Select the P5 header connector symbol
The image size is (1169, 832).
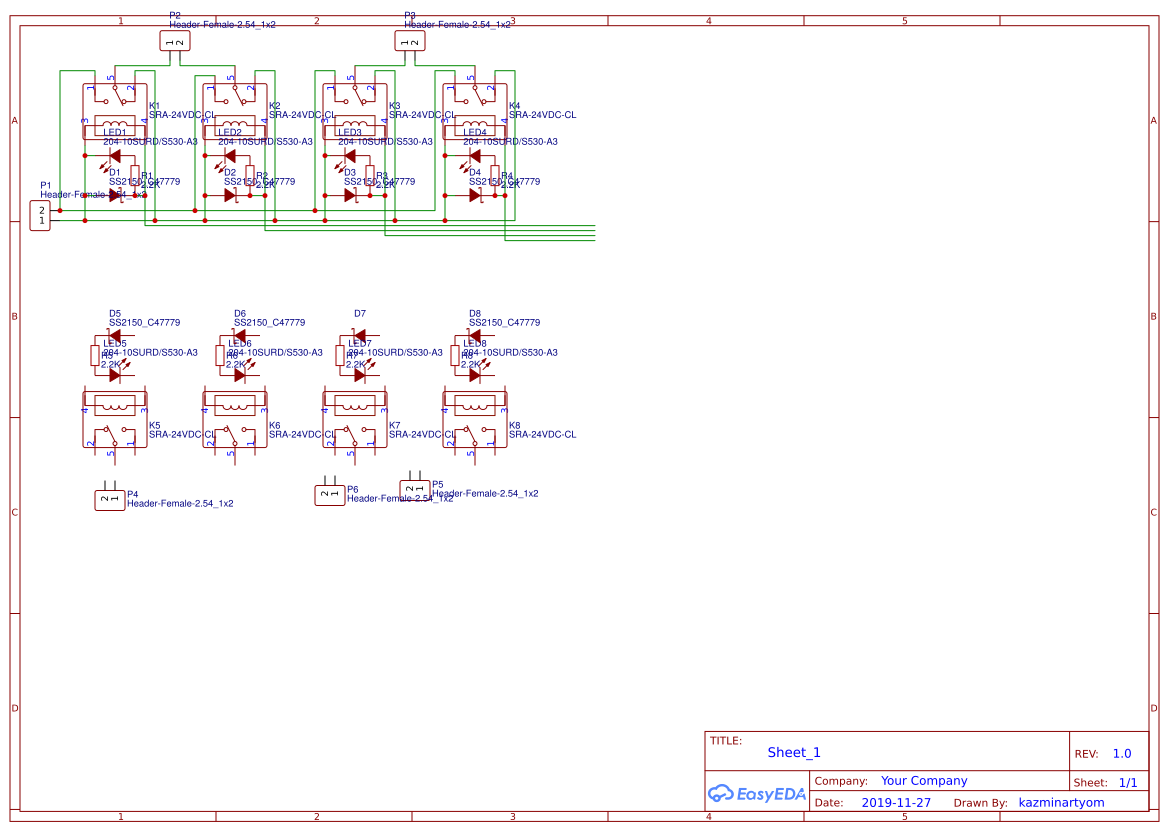tap(415, 489)
